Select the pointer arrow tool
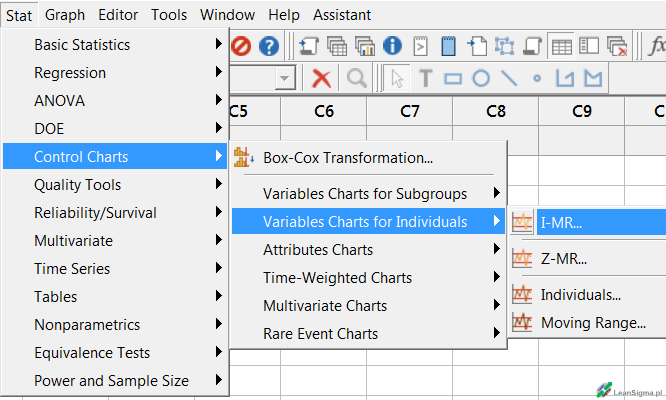Screen dimensions: 666x400 coord(397,78)
